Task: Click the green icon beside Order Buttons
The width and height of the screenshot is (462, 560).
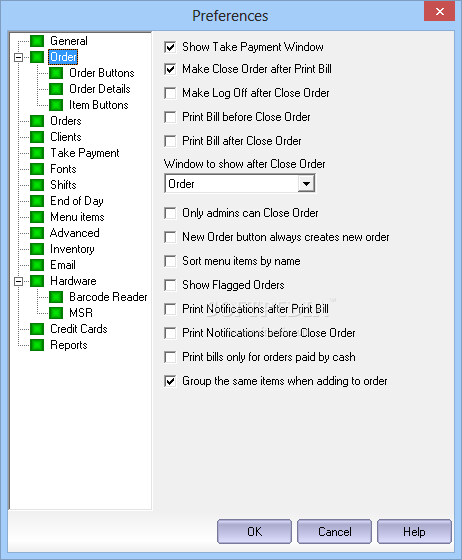Action: point(56,73)
